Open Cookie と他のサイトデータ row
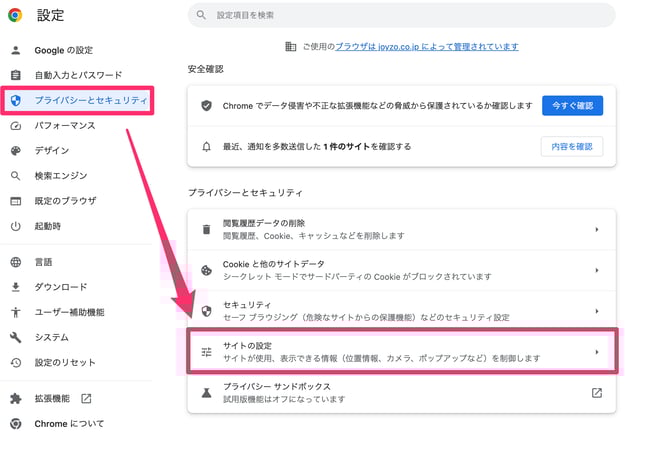 402,270
